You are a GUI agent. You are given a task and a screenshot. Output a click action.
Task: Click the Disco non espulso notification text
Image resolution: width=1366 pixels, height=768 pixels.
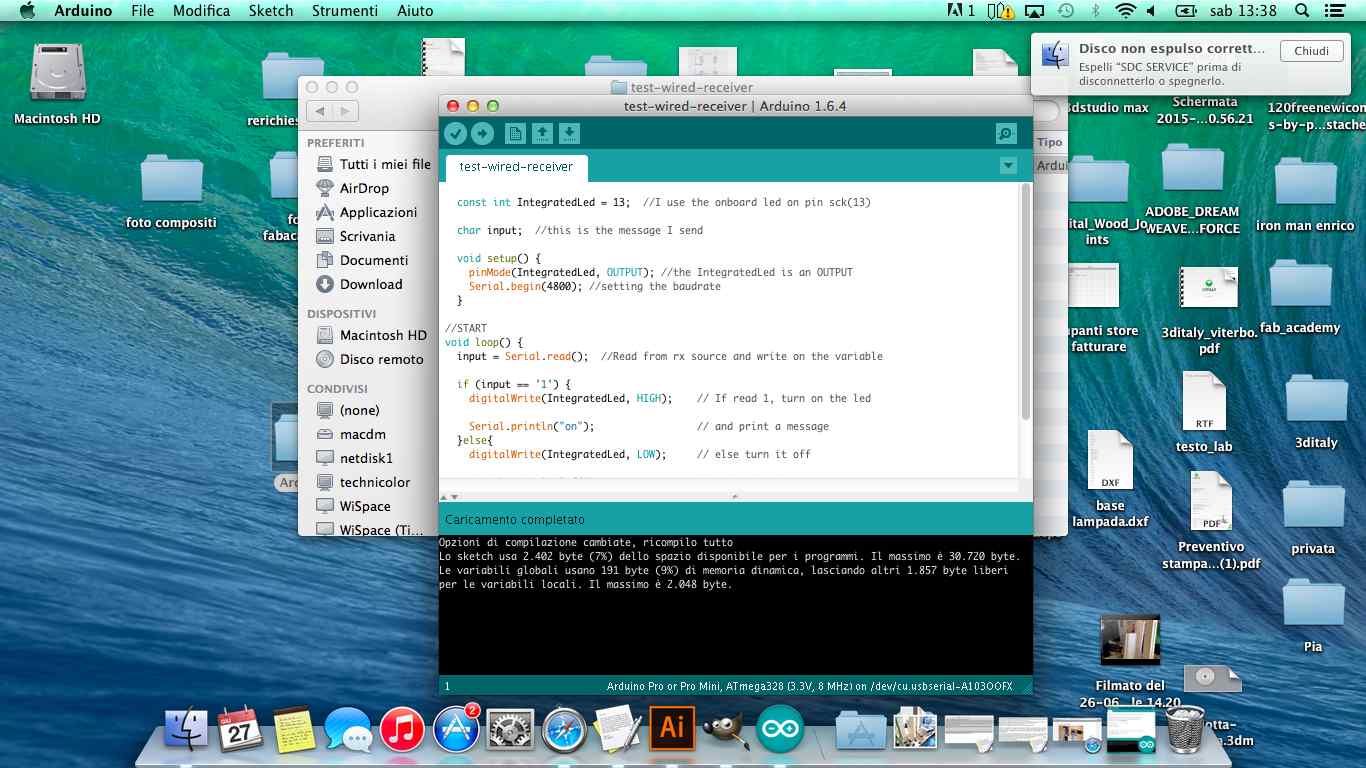click(1172, 49)
